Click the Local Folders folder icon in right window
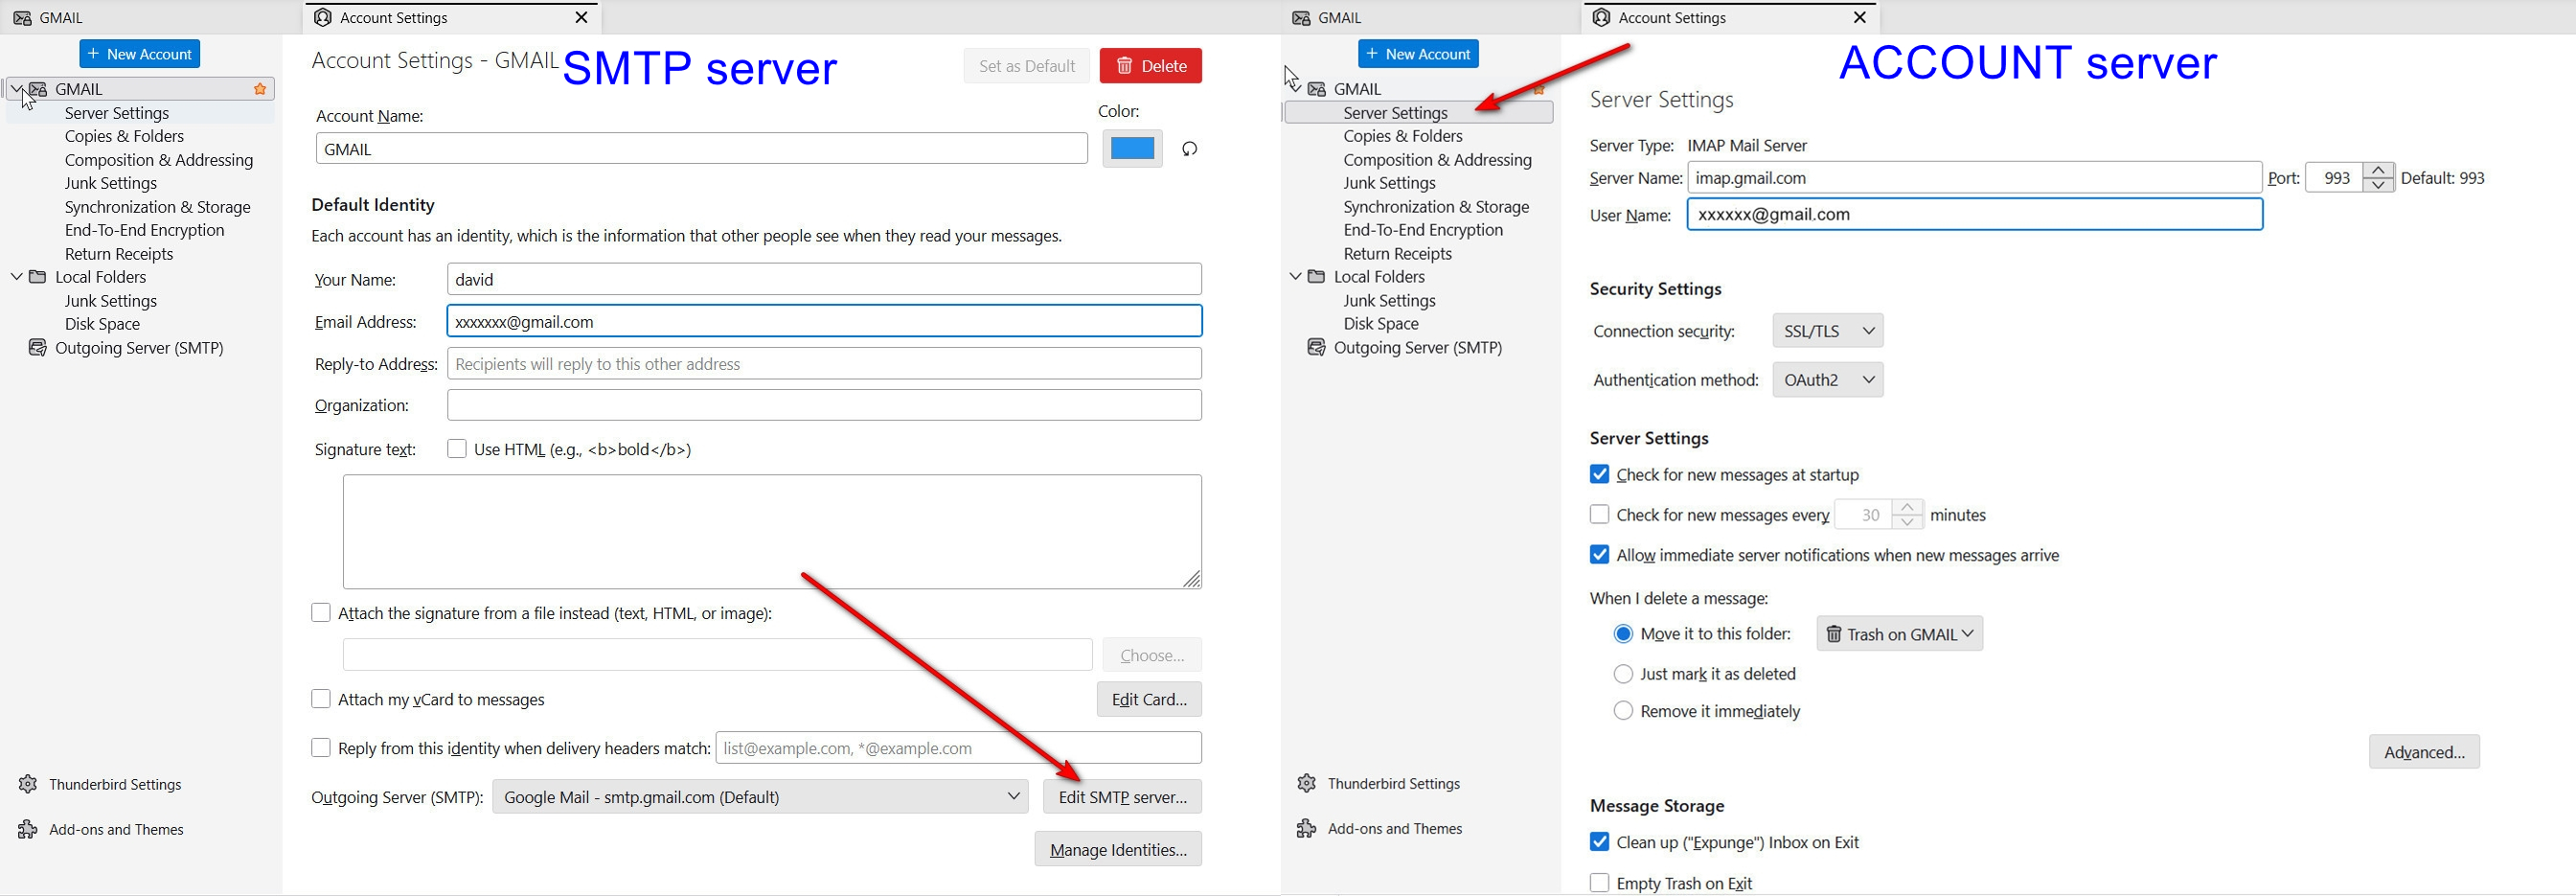This screenshot has width=2576, height=896. [1317, 277]
